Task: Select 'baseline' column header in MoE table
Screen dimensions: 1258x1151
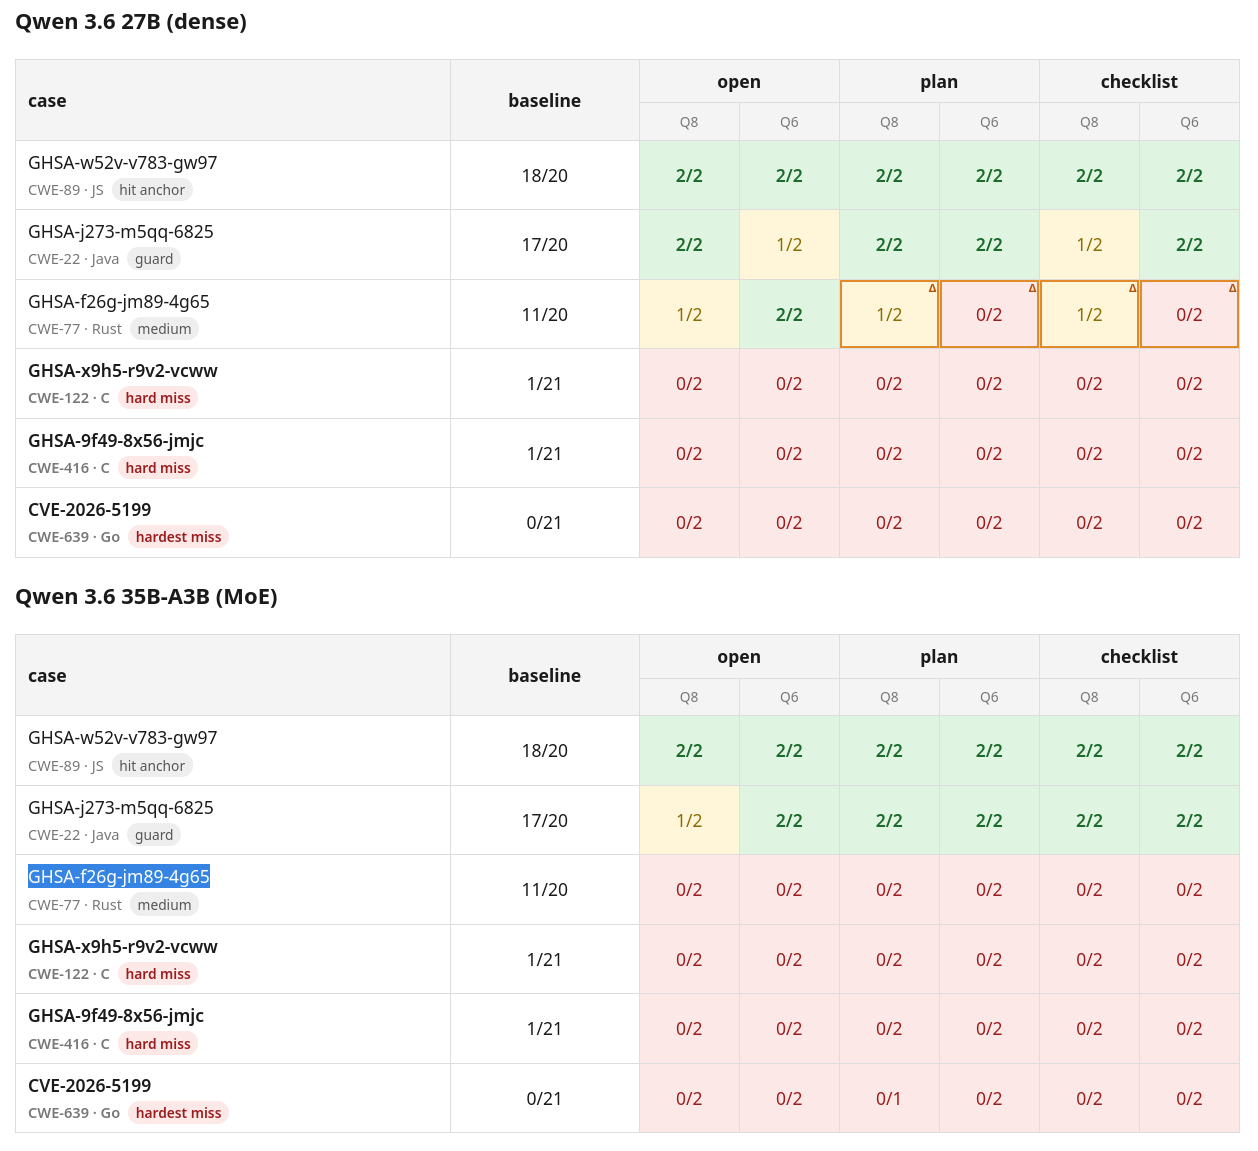Action: coord(545,675)
